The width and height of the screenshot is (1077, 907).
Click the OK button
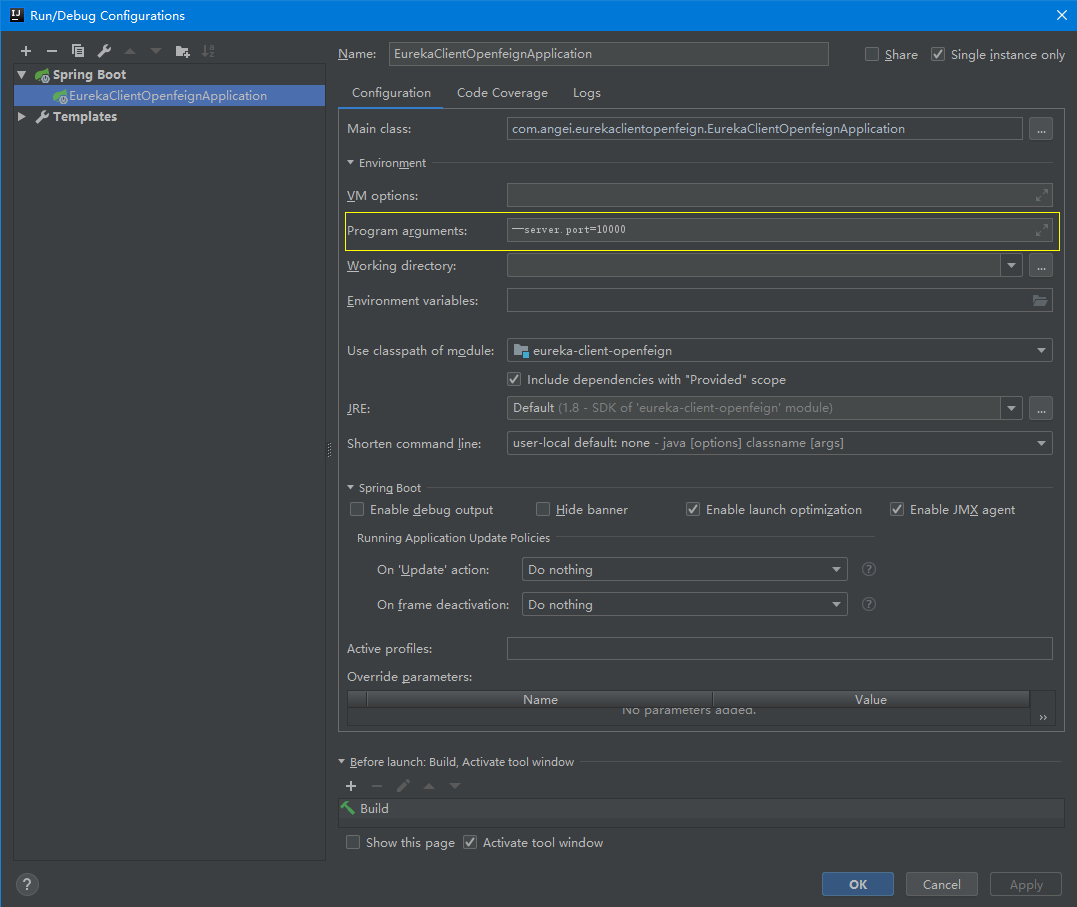(x=857, y=884)
